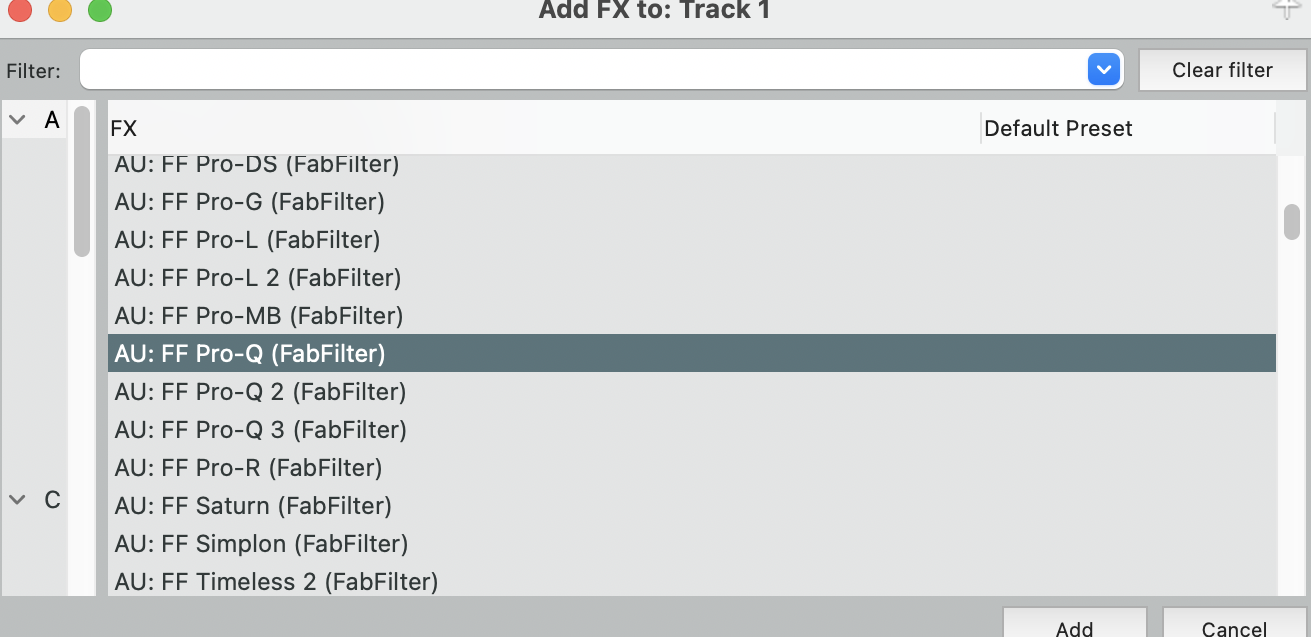Select AU: FF Timeless 2 plugin

(x=276, y=582)
